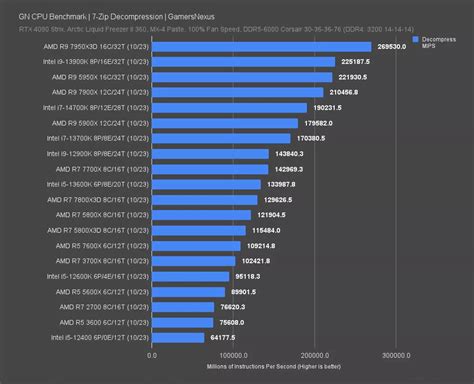The width and height of the screenshot is (474, 384).
Task: Click the AMD R9 7950X3D bar
Action: click(262, 47)
